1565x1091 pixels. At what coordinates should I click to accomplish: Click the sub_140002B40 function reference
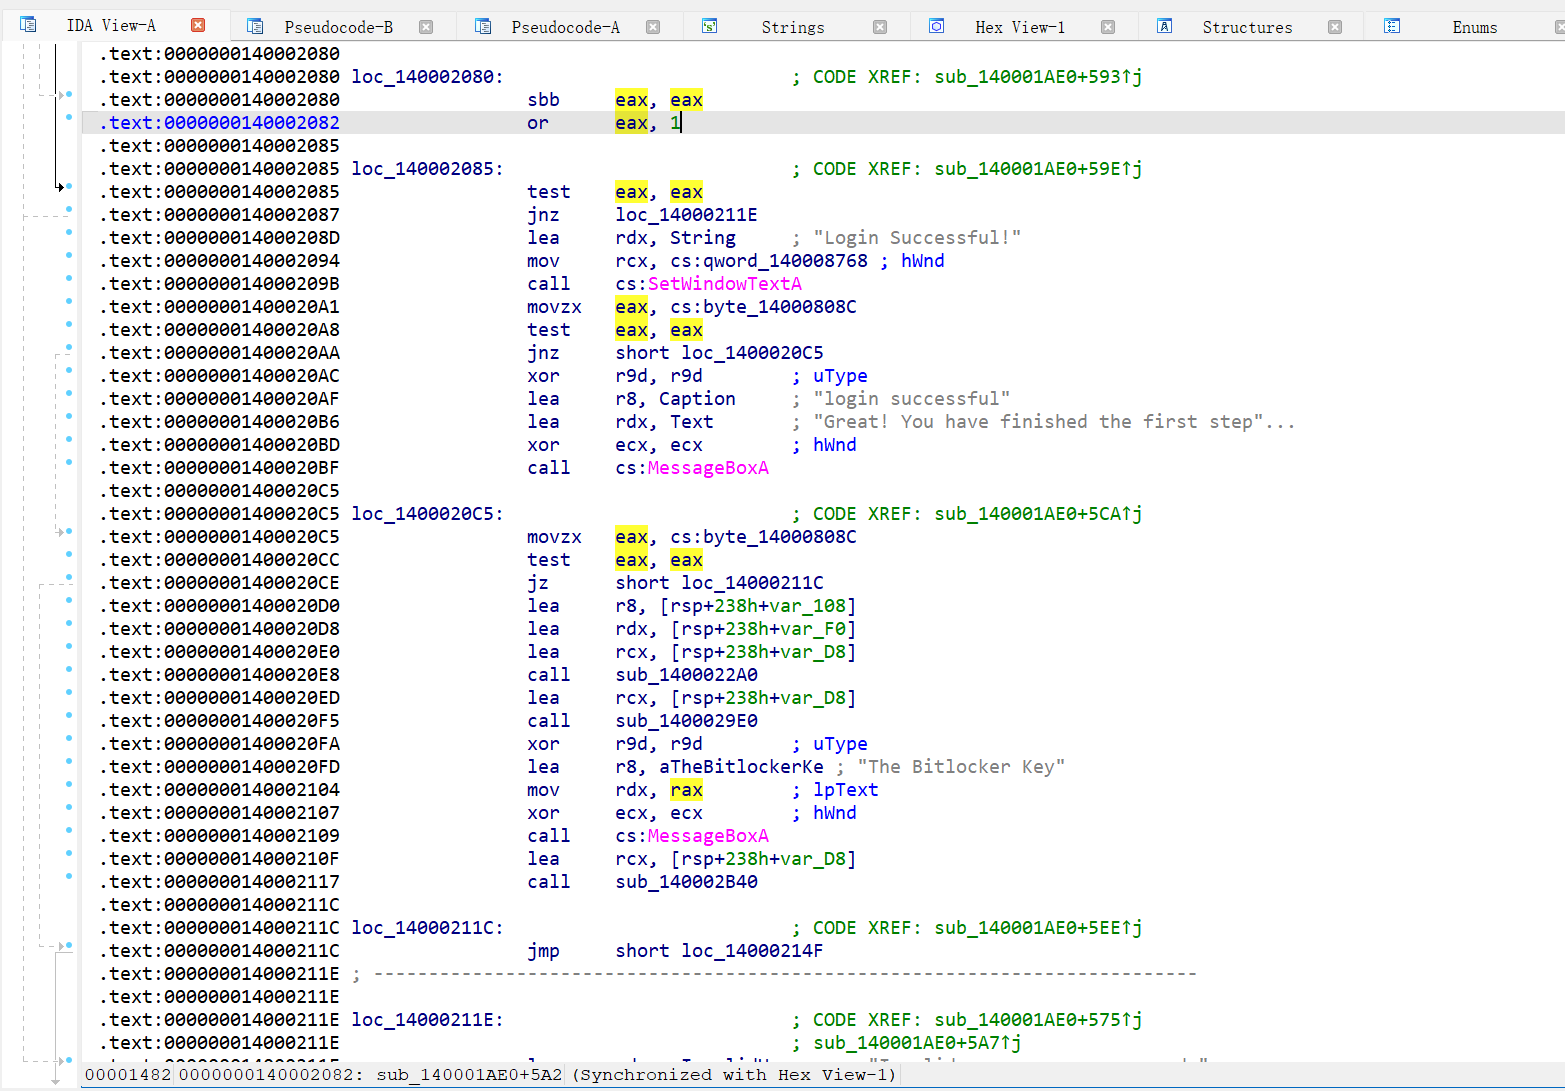(686, 882)
